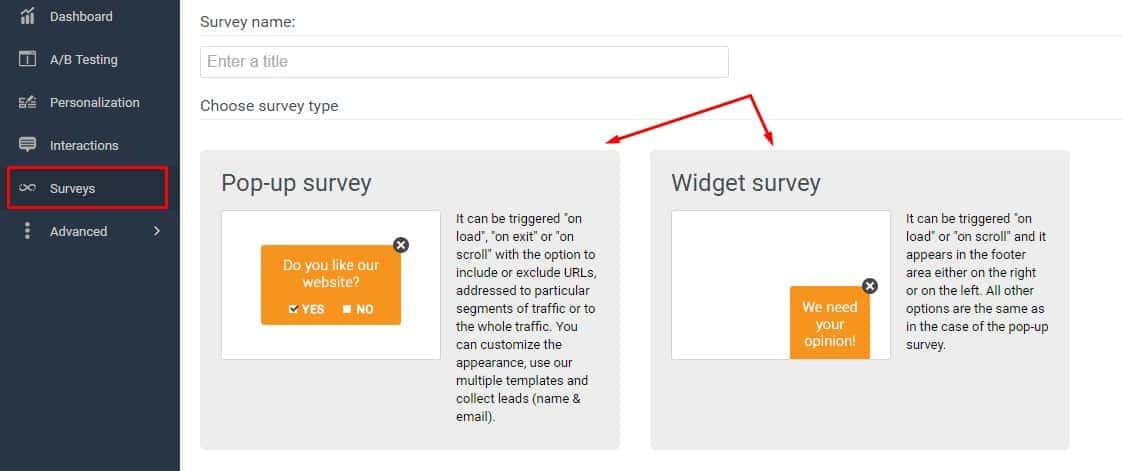This screenshot has width=1123, height=471.
Task: Click the Survey name title input field
Action: tap(464, 62)
